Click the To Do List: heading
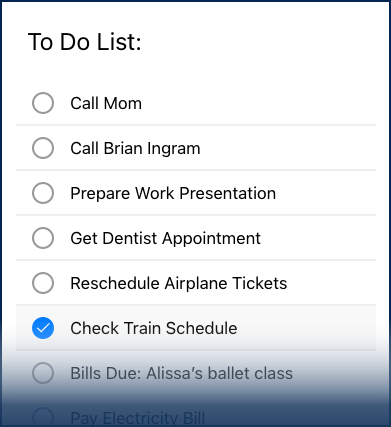The image size is (391, 427). 85,42
